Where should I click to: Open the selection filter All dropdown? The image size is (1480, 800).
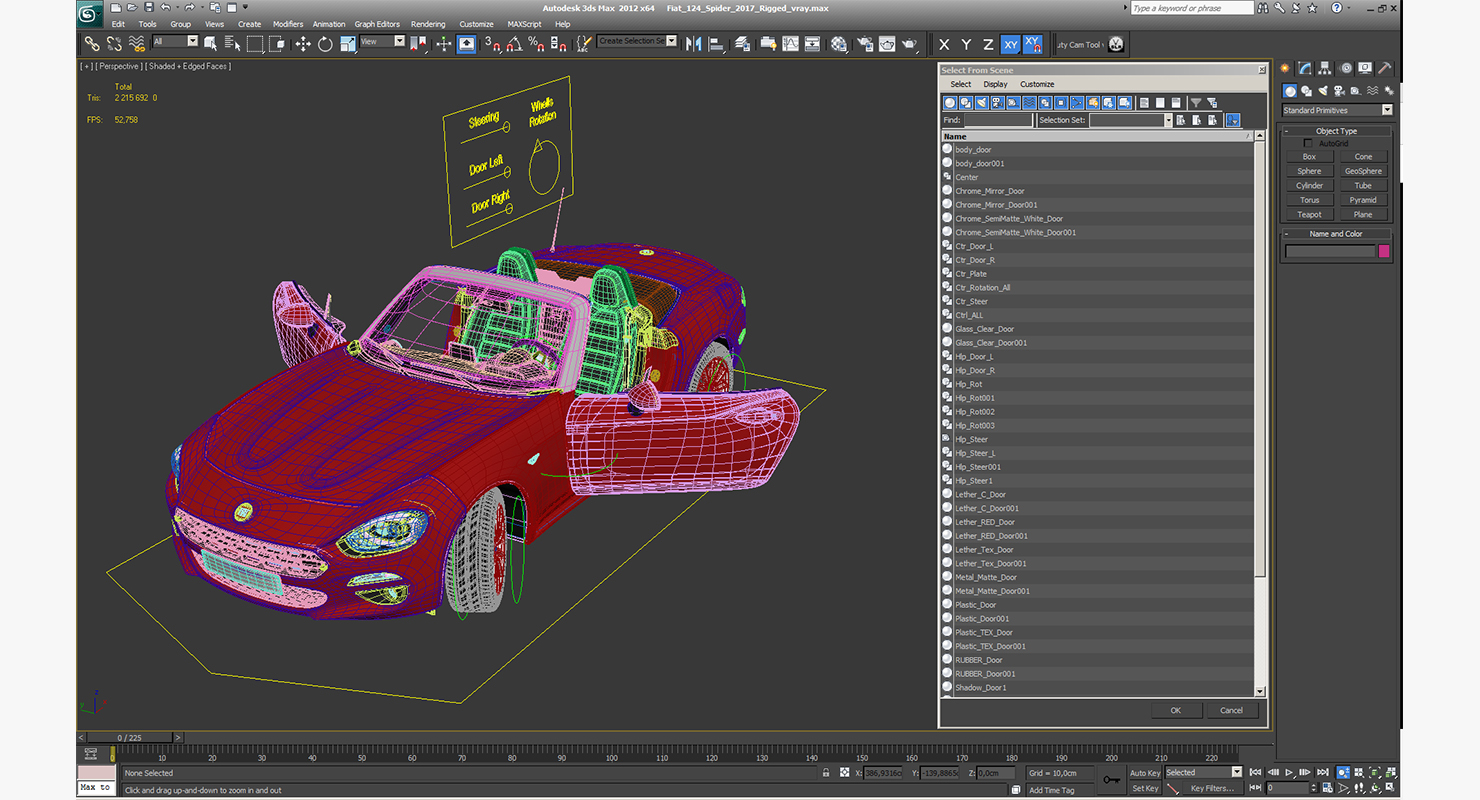point(175,42)
